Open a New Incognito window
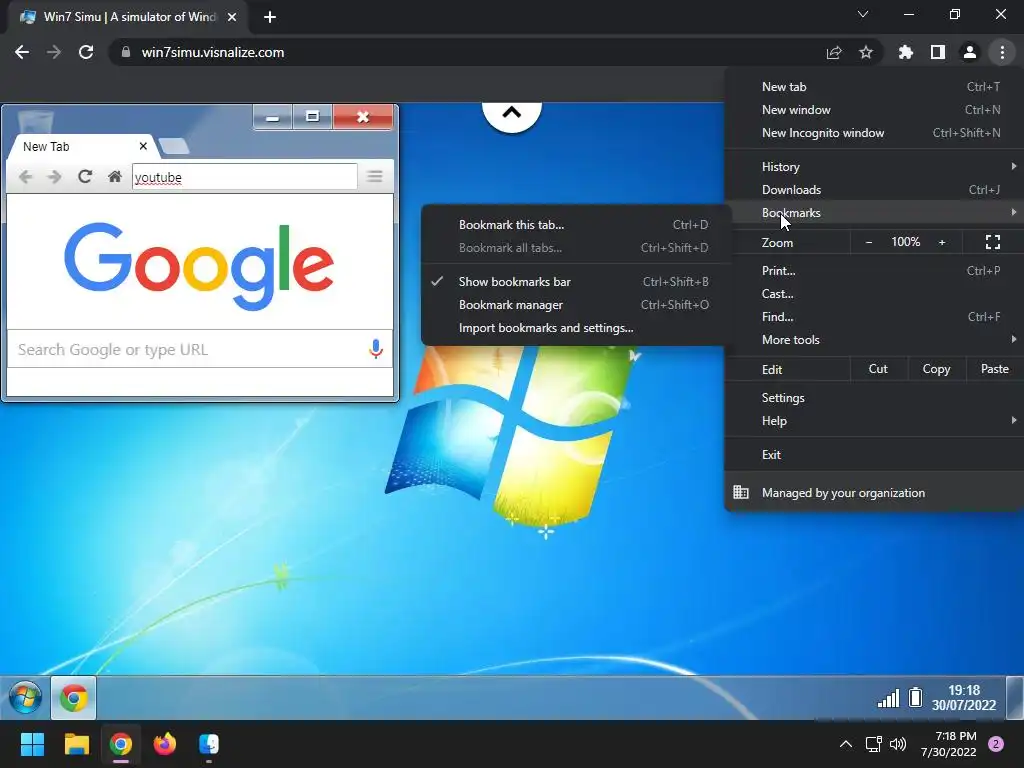Image resolution: width=1024 pixels, height=768 pixels. (x=874, y=133)
